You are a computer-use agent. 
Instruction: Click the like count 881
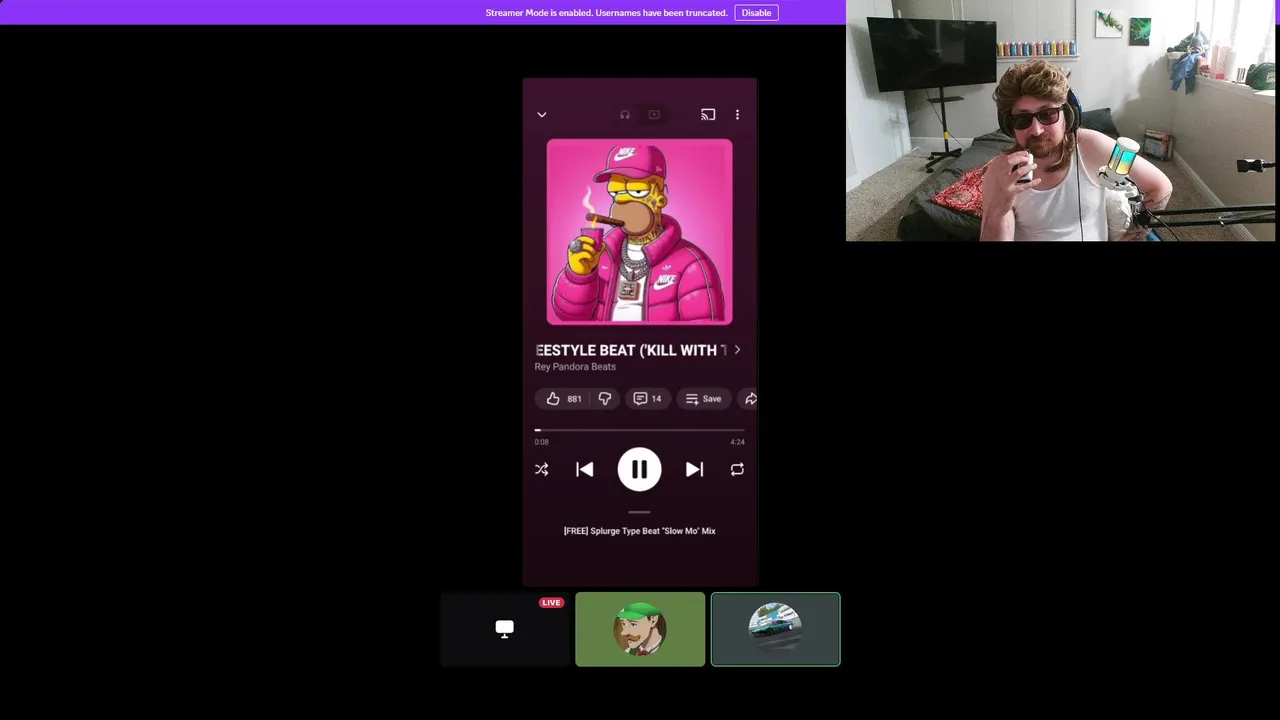pos(574,399)
